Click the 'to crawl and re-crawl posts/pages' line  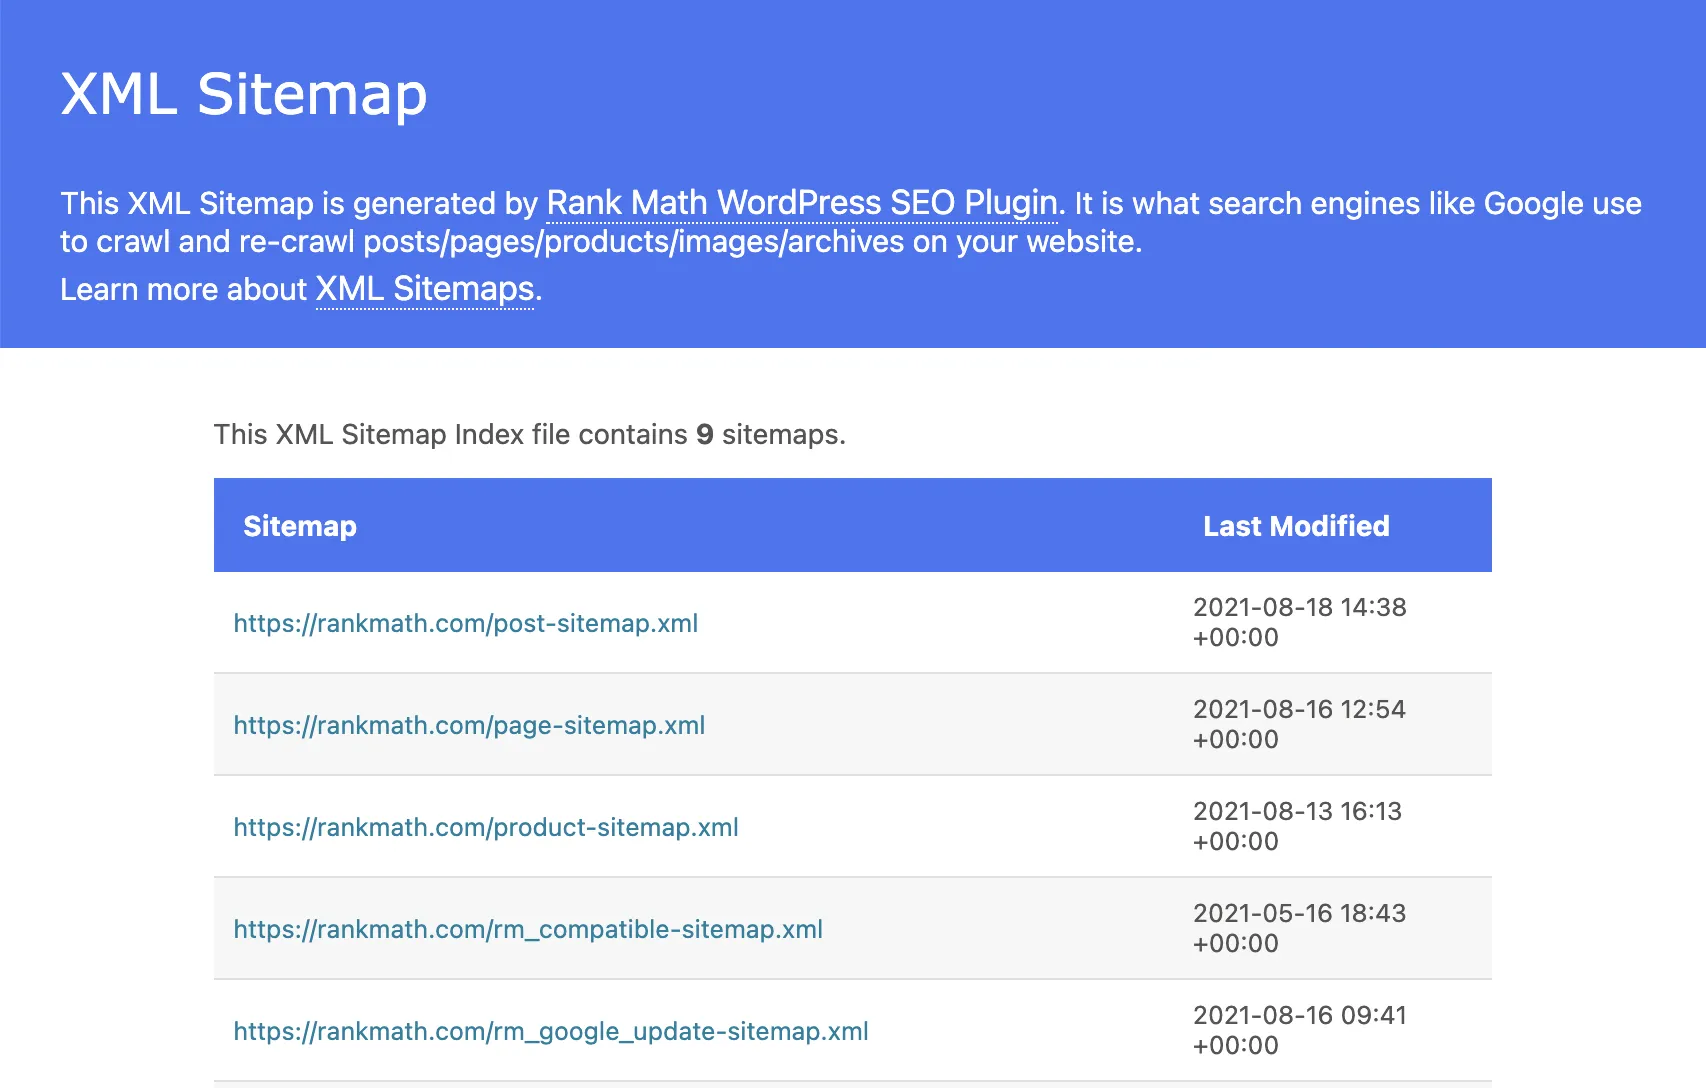pyautogui.click(x=601, y=242)
